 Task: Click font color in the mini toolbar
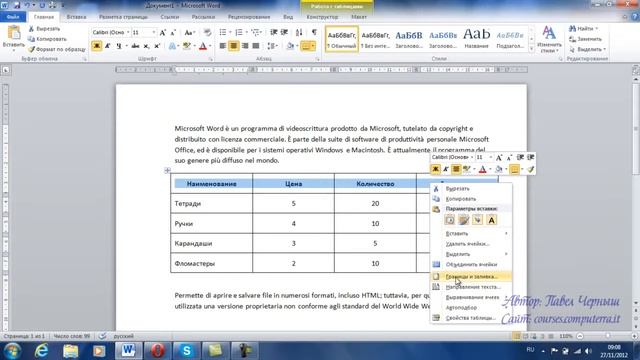tap(482, 169)
